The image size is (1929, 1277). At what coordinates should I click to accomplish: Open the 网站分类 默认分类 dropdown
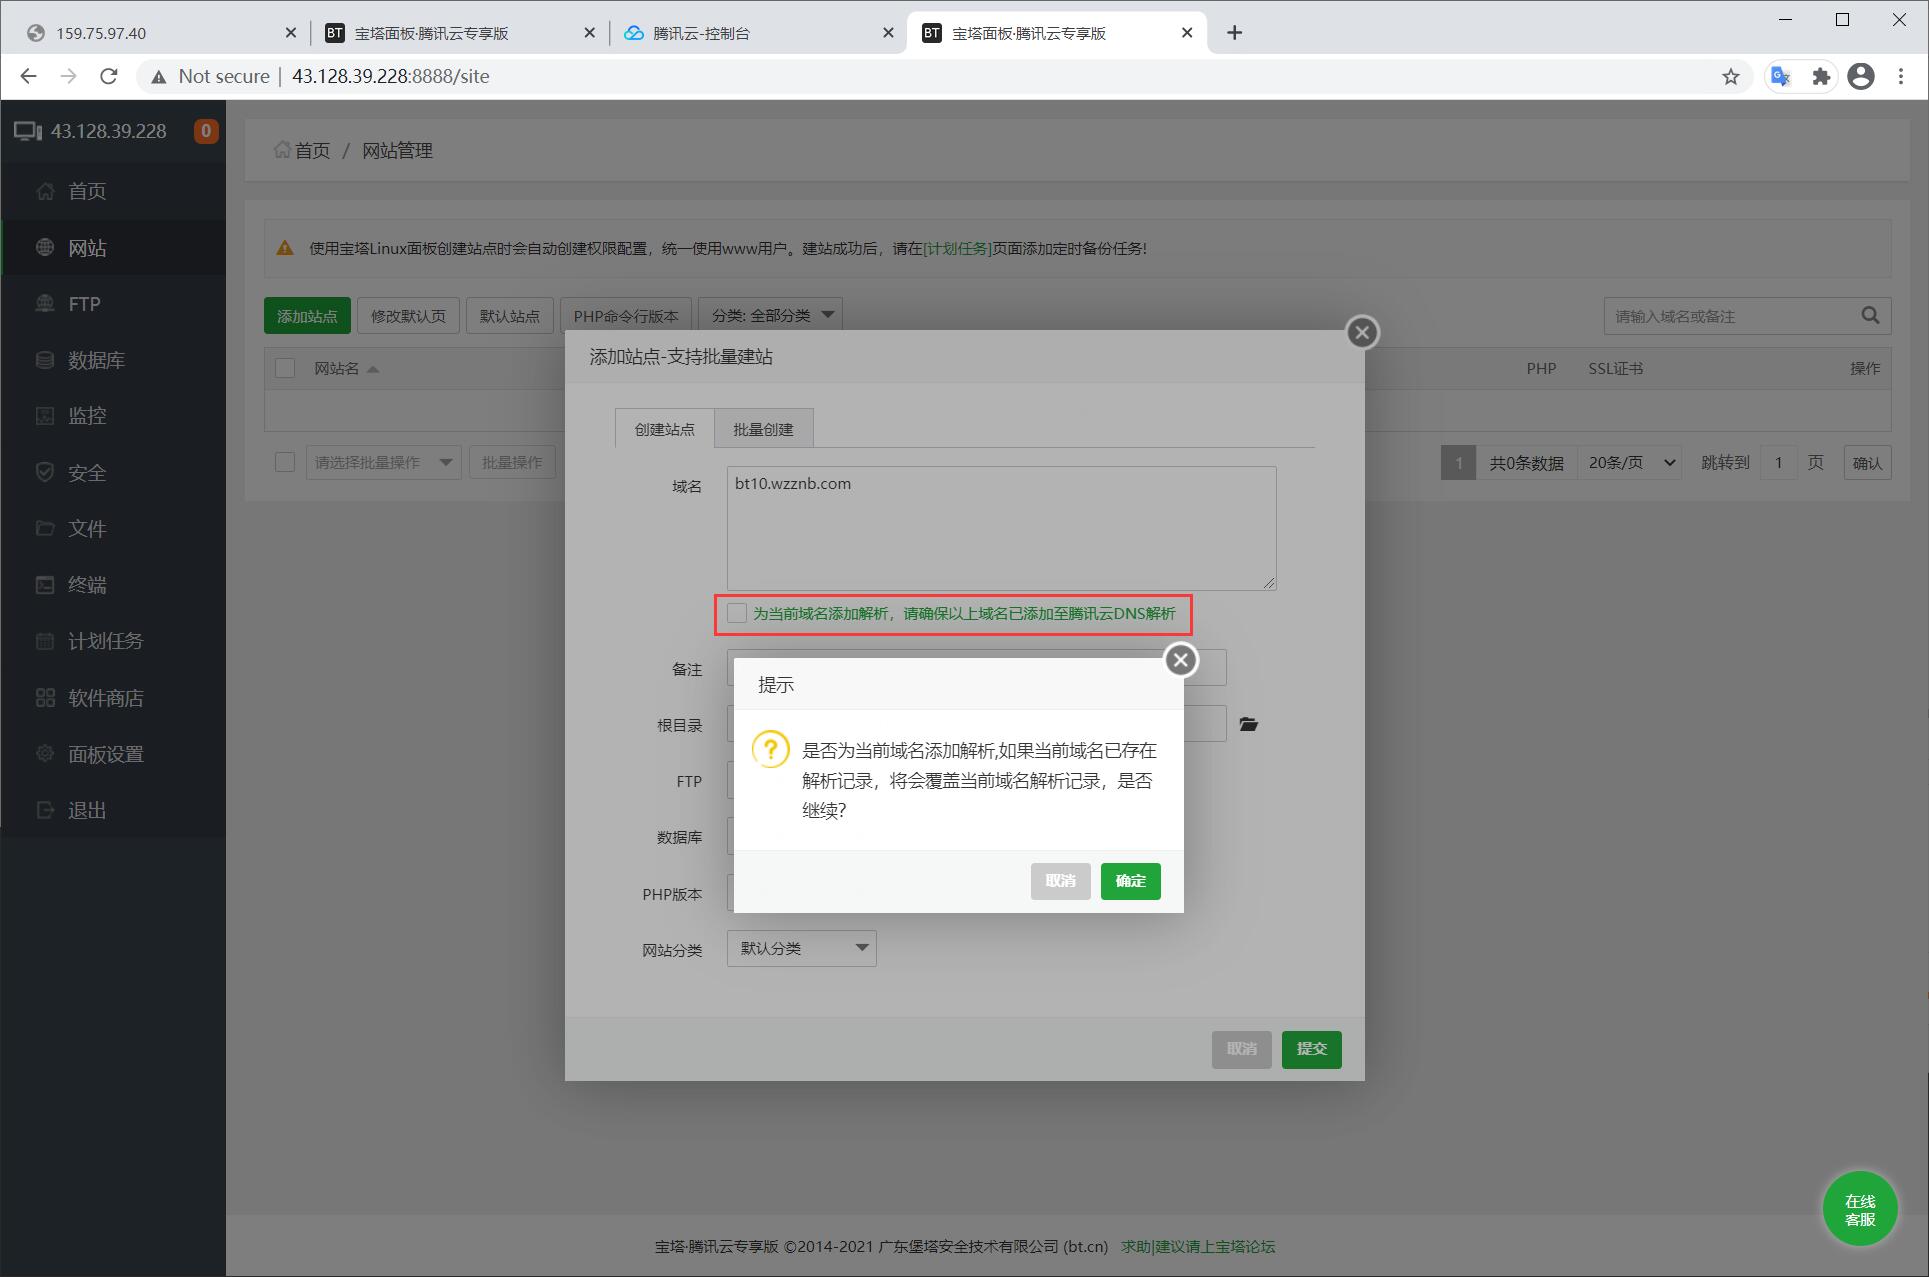coord(802,948)
